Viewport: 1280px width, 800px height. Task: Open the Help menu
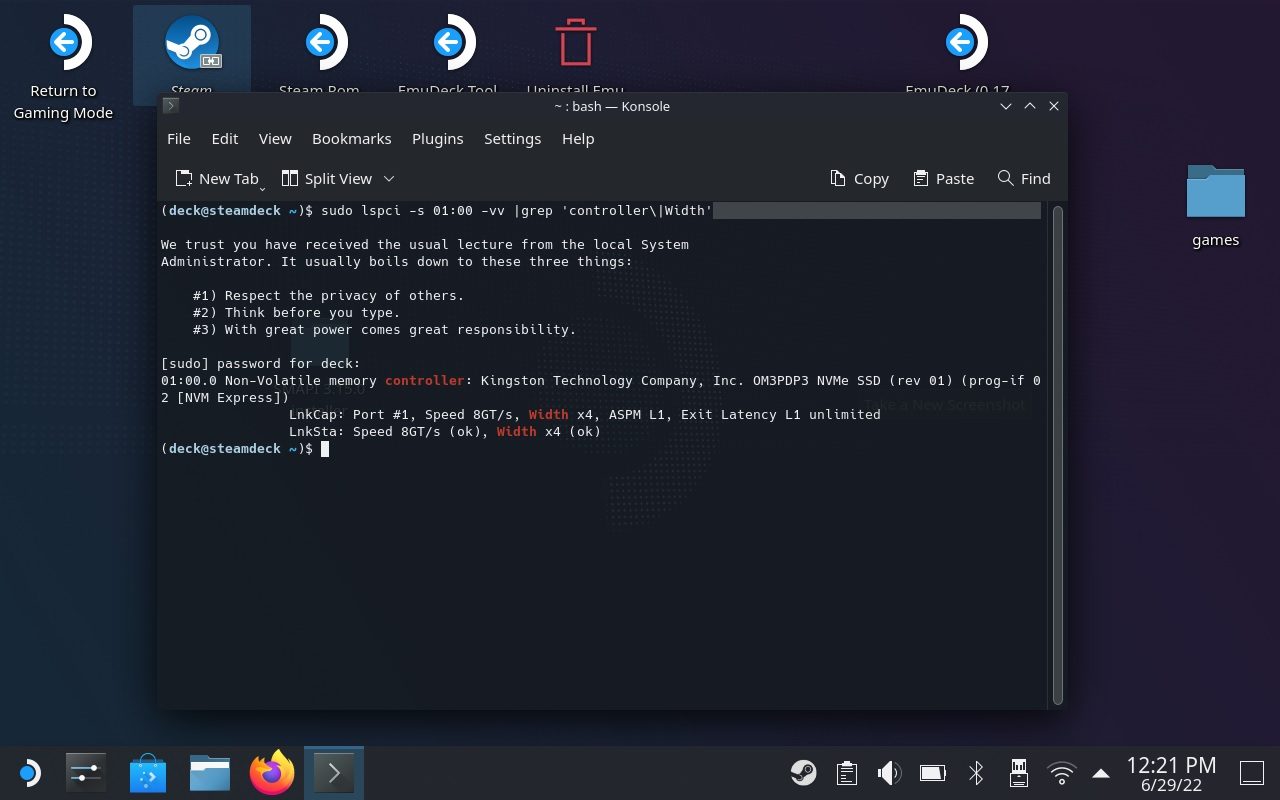coord(578,139)
